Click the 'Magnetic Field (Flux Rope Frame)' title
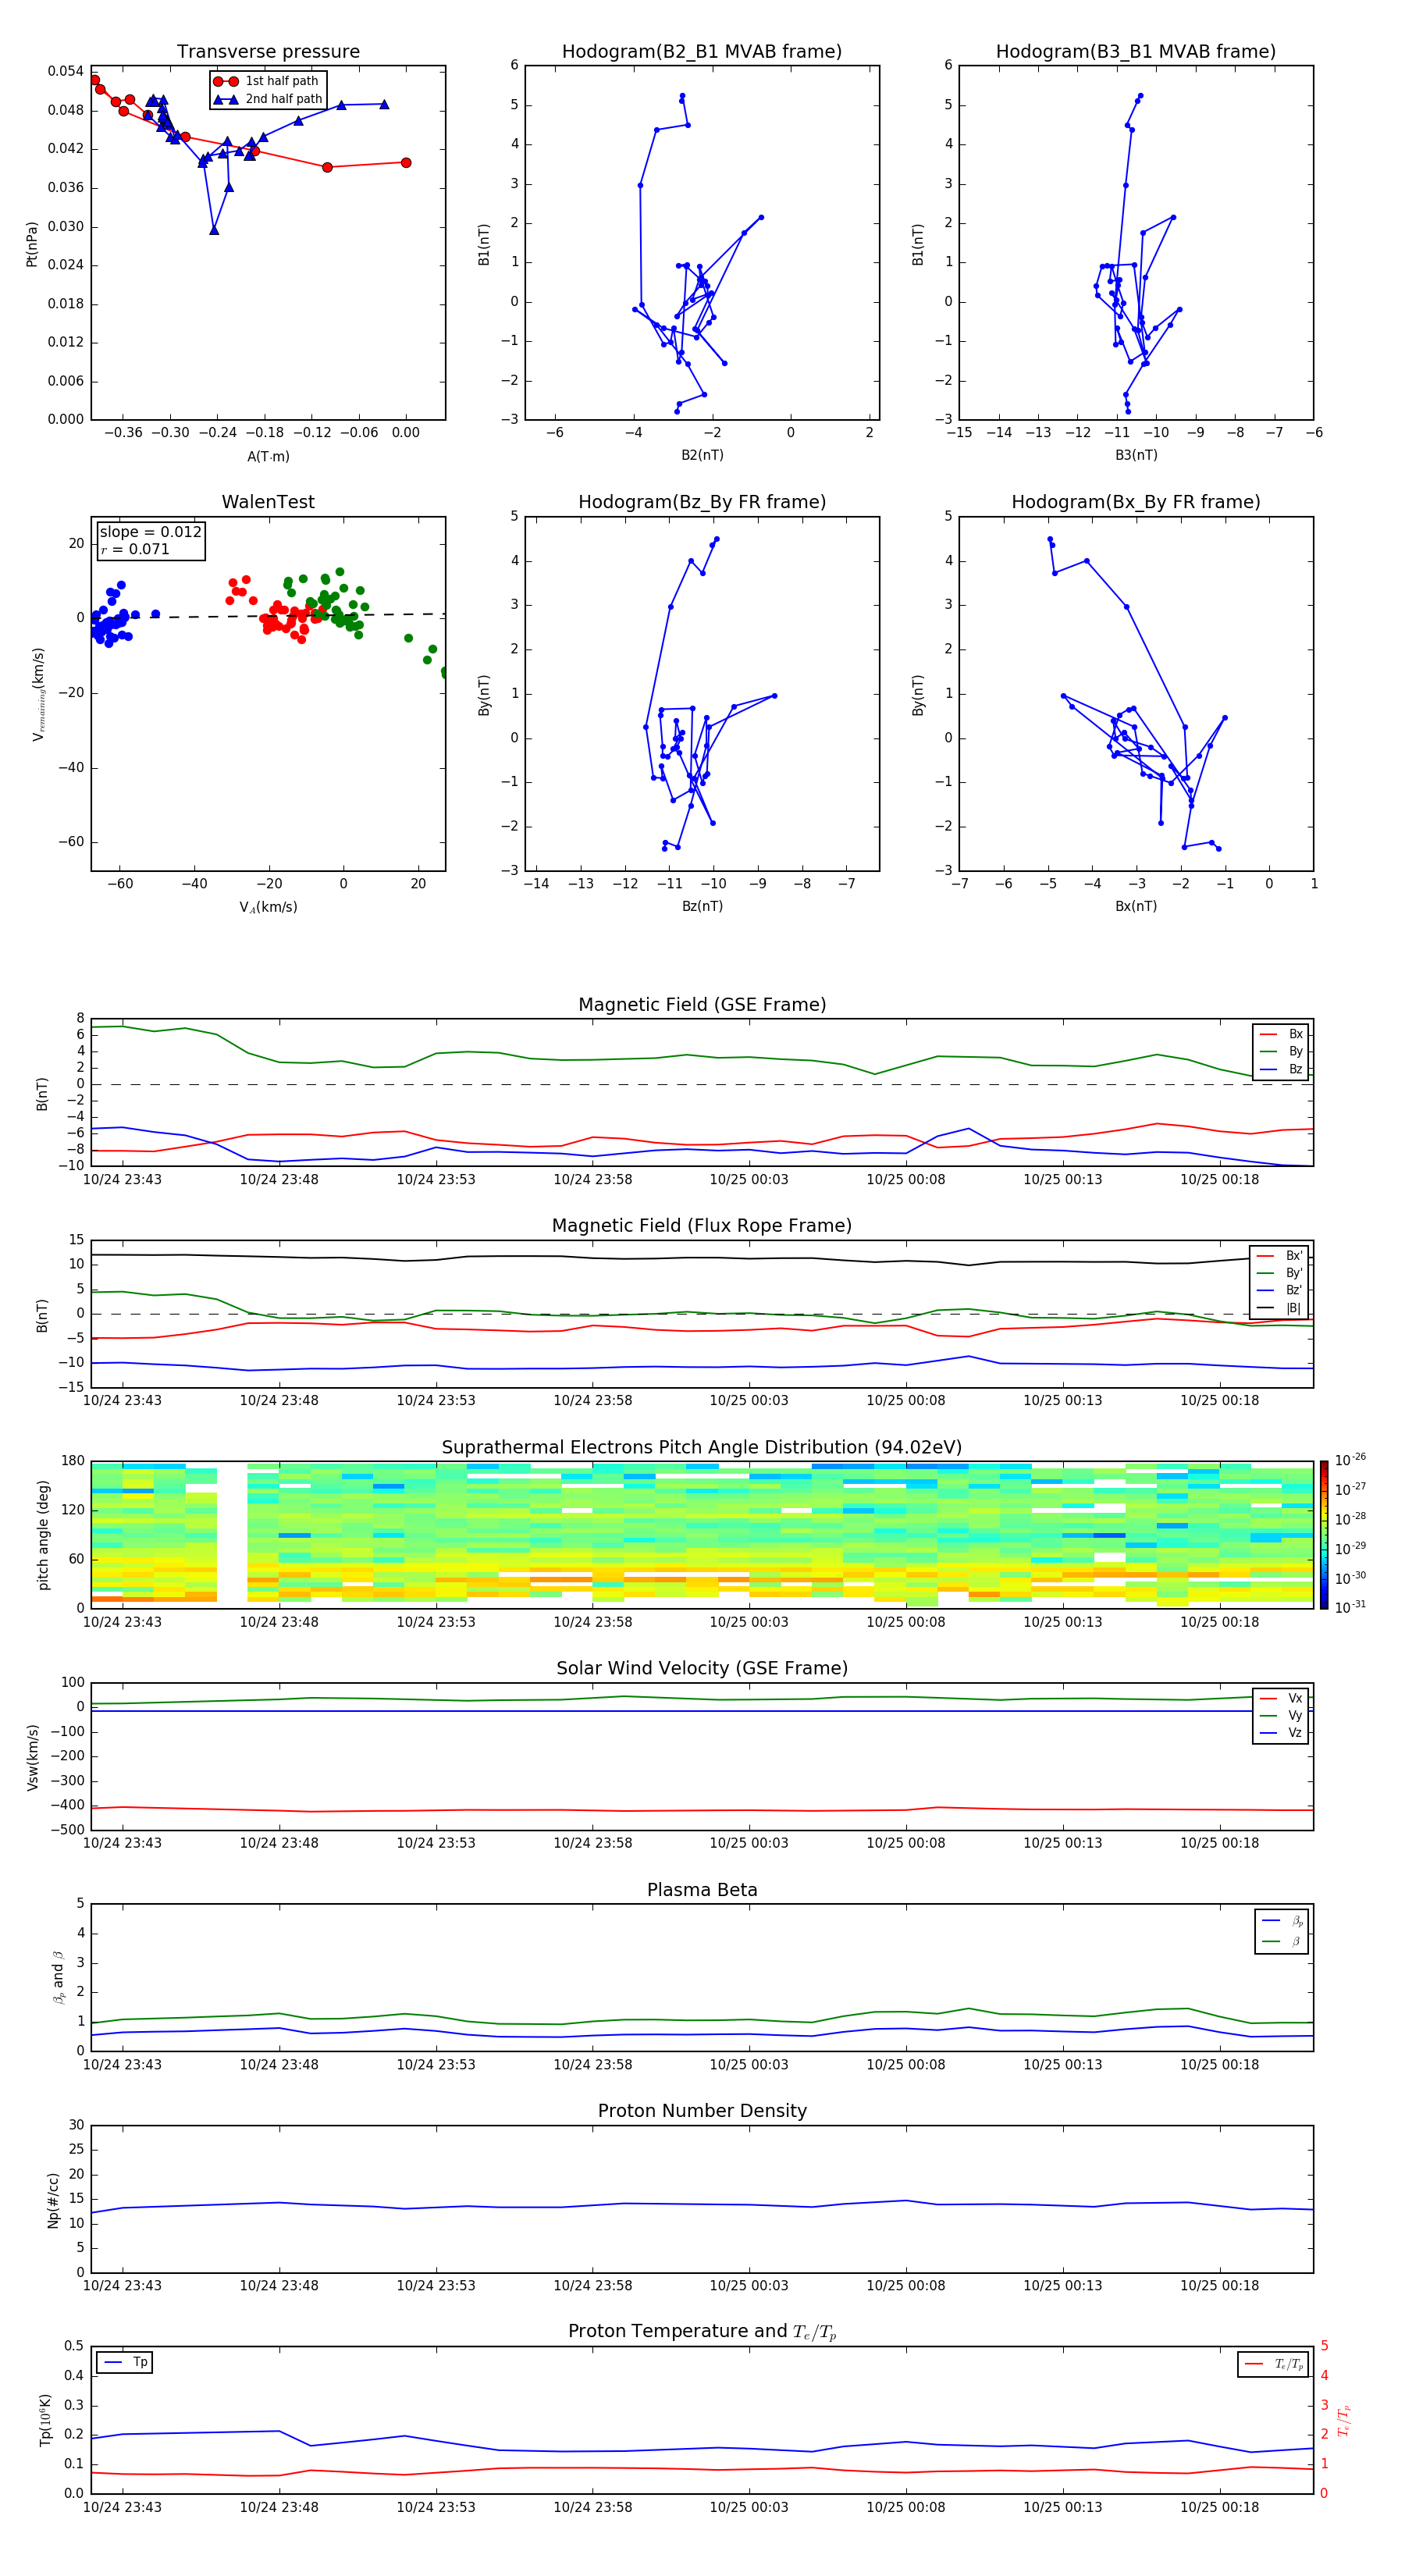Viewport: 1405px width, 2576px height. 702,1226
